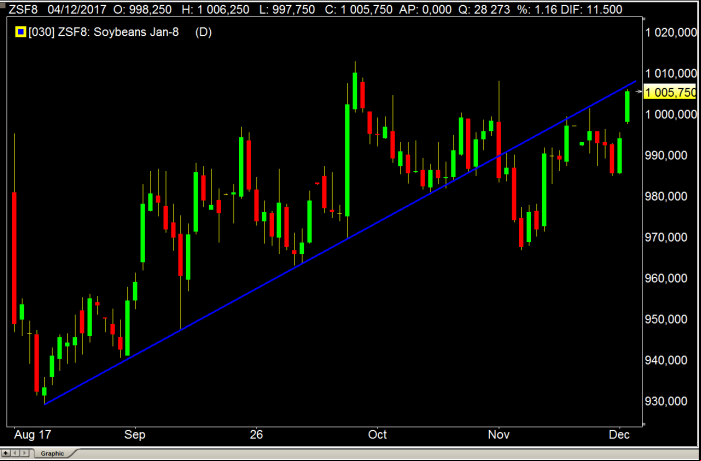Click the 'DIF: 11.500' header value

pyautogui.click(x=592, y=9)
